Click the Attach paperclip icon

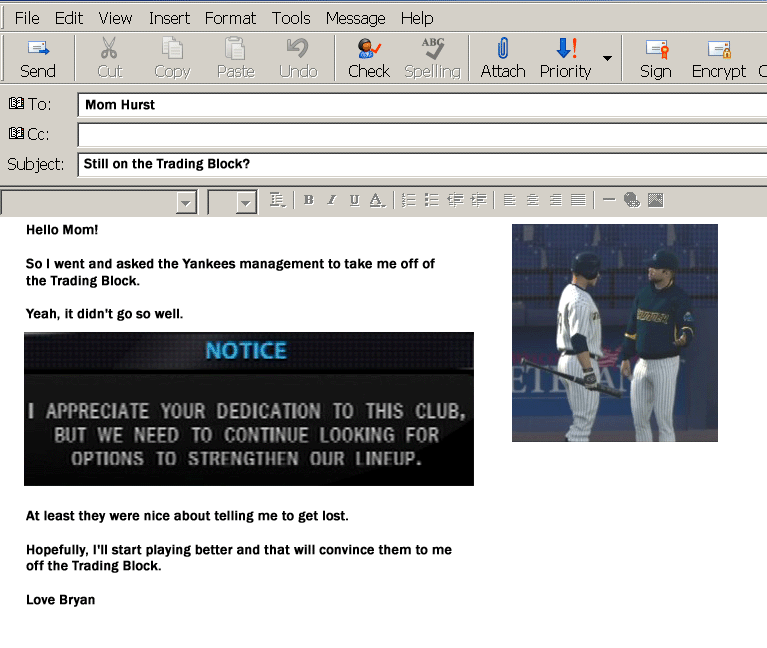pos(502,58)
